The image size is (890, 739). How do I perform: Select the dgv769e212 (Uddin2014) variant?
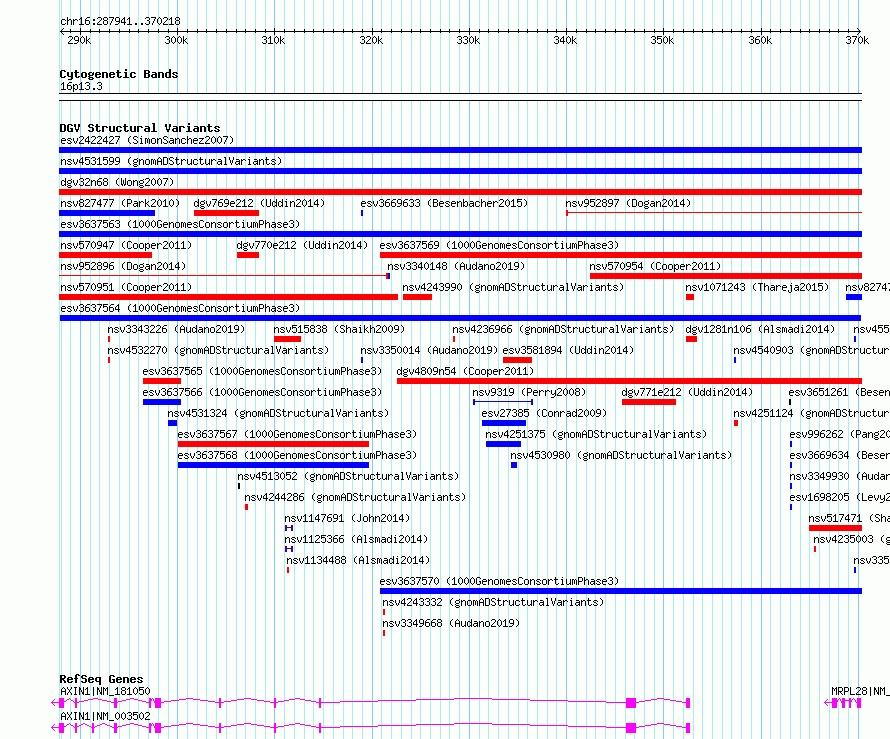(x=259, y=203)
